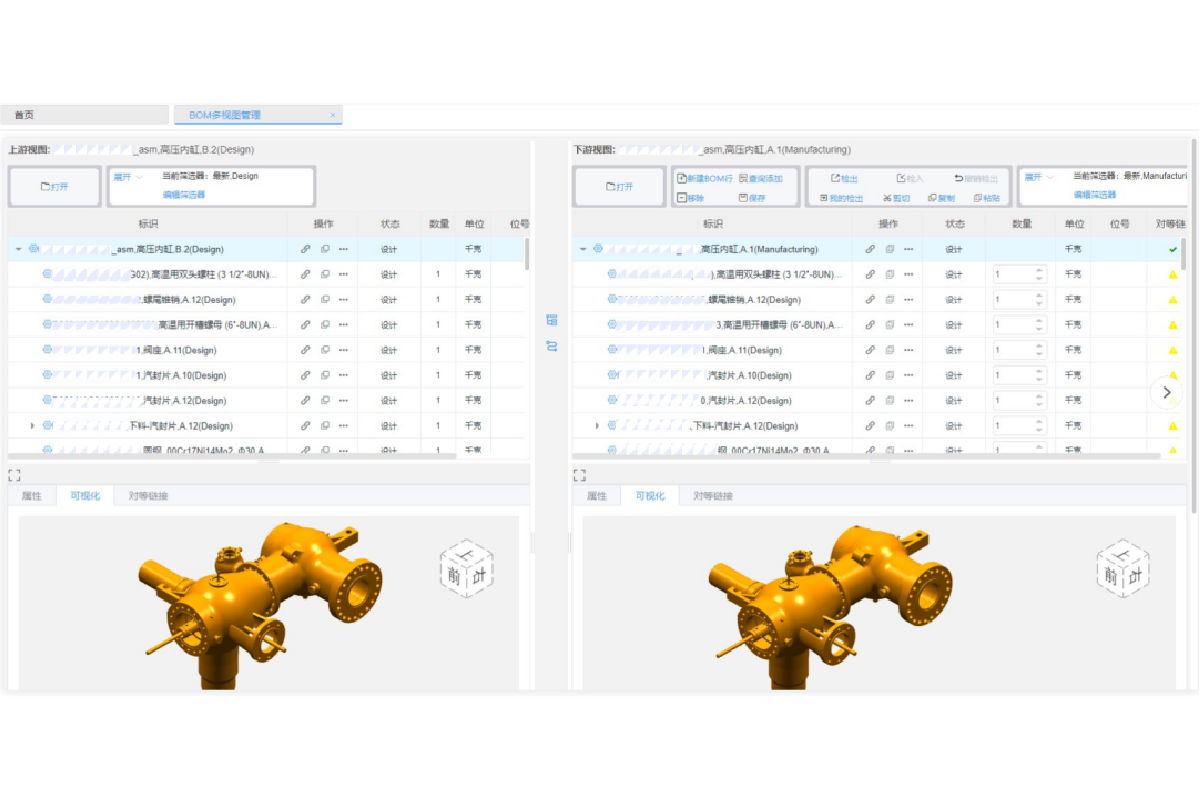The width and height of the screenshot is (1200, 800).
Task: Open more options in downstream 螺尾锥销 row
Action: 908,299
